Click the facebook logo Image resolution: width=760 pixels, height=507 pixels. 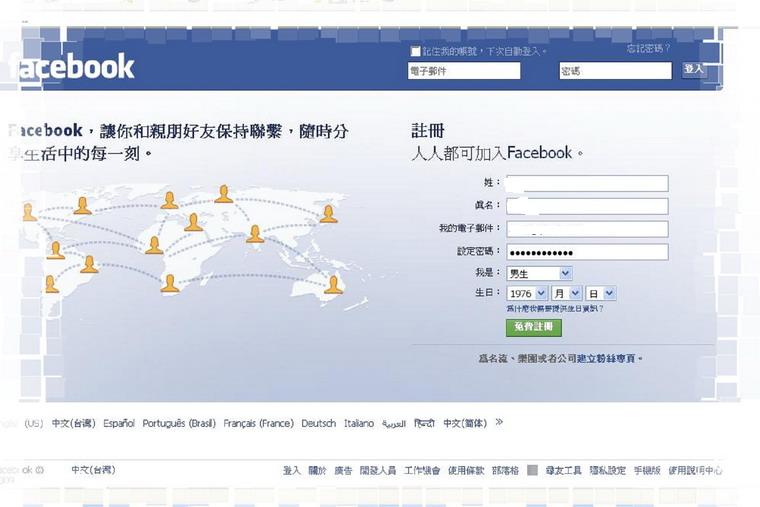pyautogui.click(x=73, y=67)
